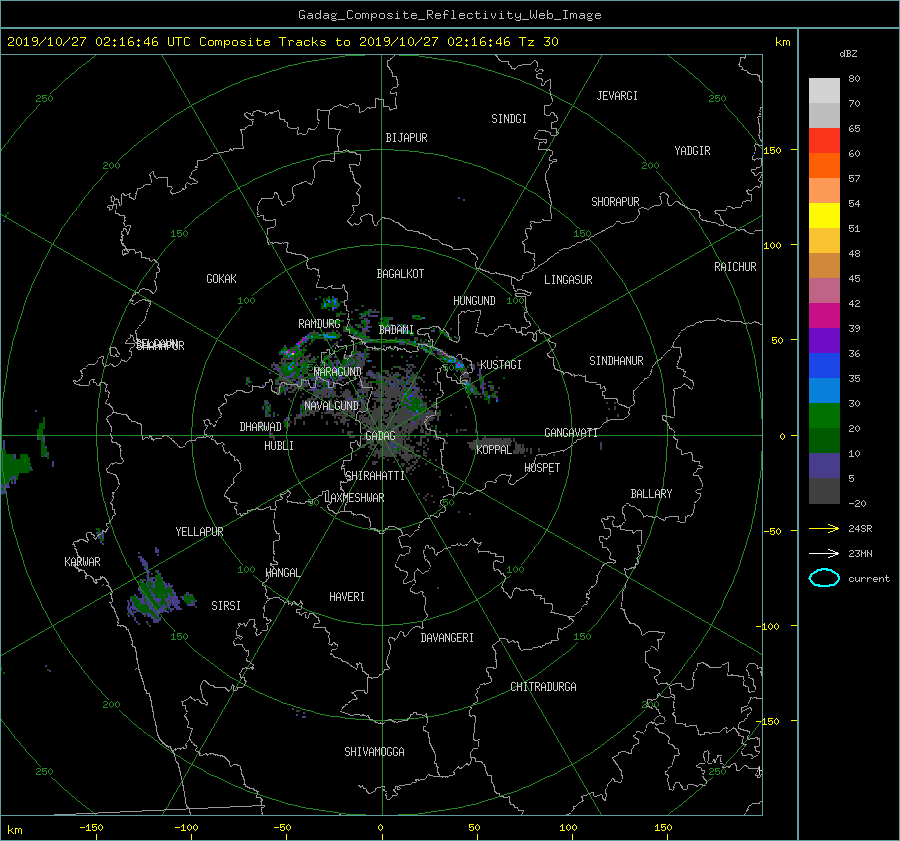Click the radar echo cluster near SIRSI
This screenshot has height=841, width=900.
(156, 597)
